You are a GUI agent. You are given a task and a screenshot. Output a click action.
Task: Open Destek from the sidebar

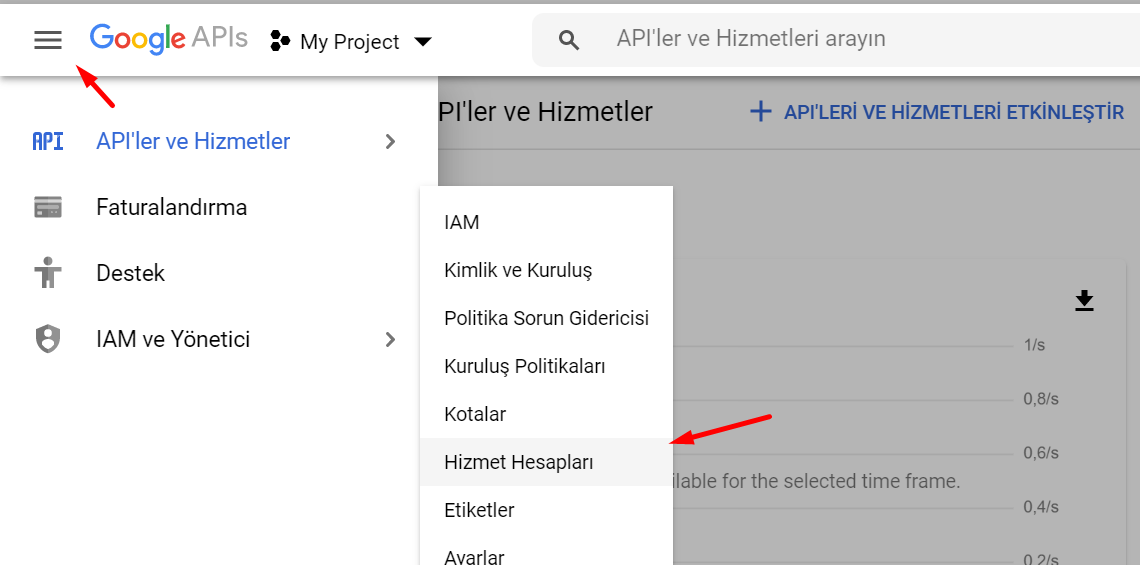[131, 273]
